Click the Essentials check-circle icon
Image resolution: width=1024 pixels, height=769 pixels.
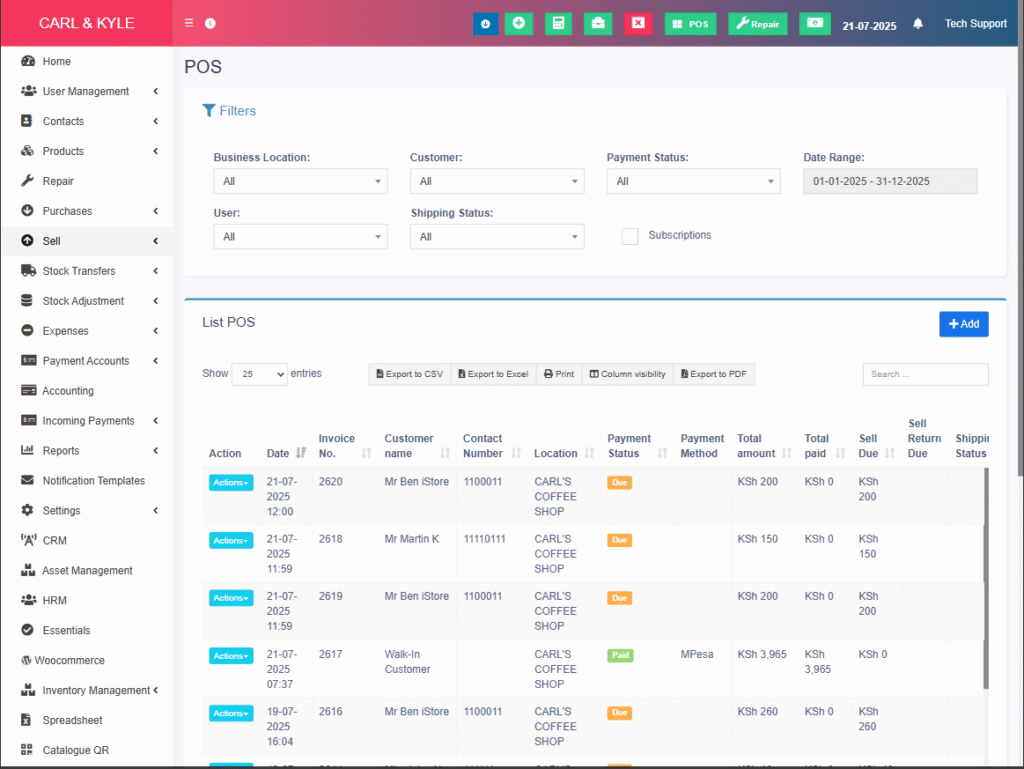(x=27, y=630)
